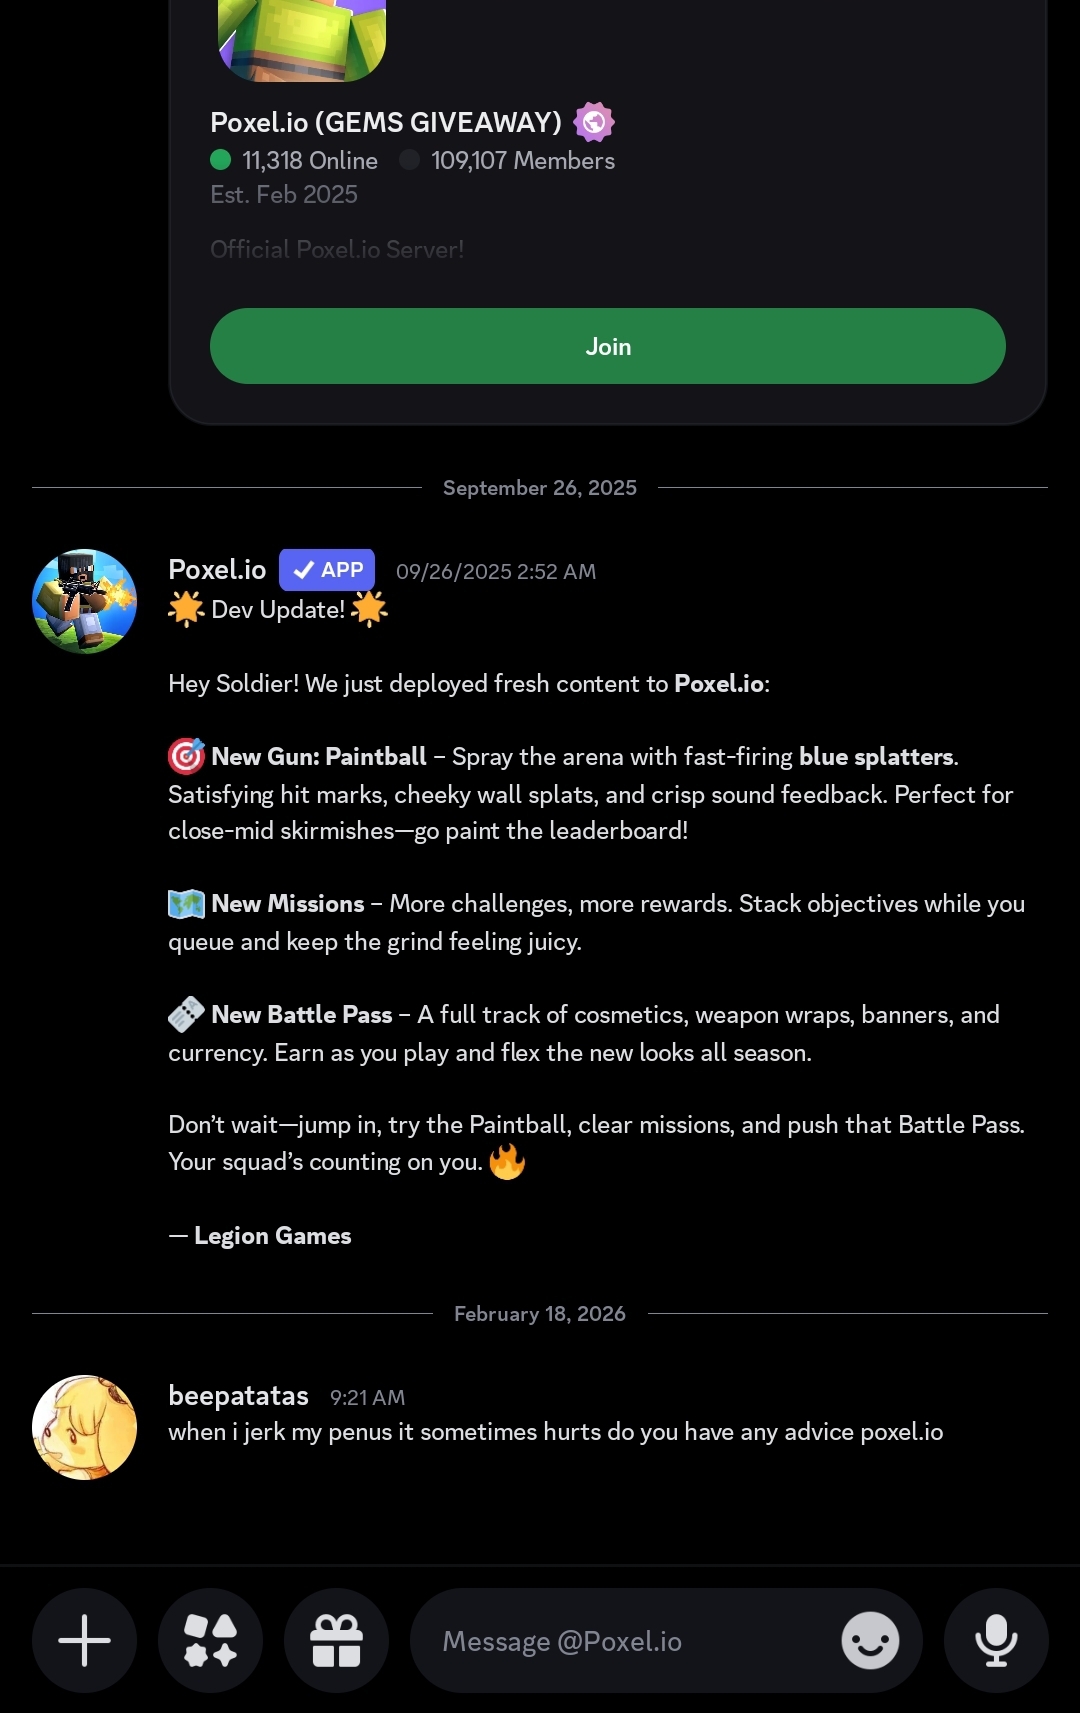This screenshot has width=1080, height=1713.
Task: Tap the beepatatas username
Action: tap(238, 1395)
